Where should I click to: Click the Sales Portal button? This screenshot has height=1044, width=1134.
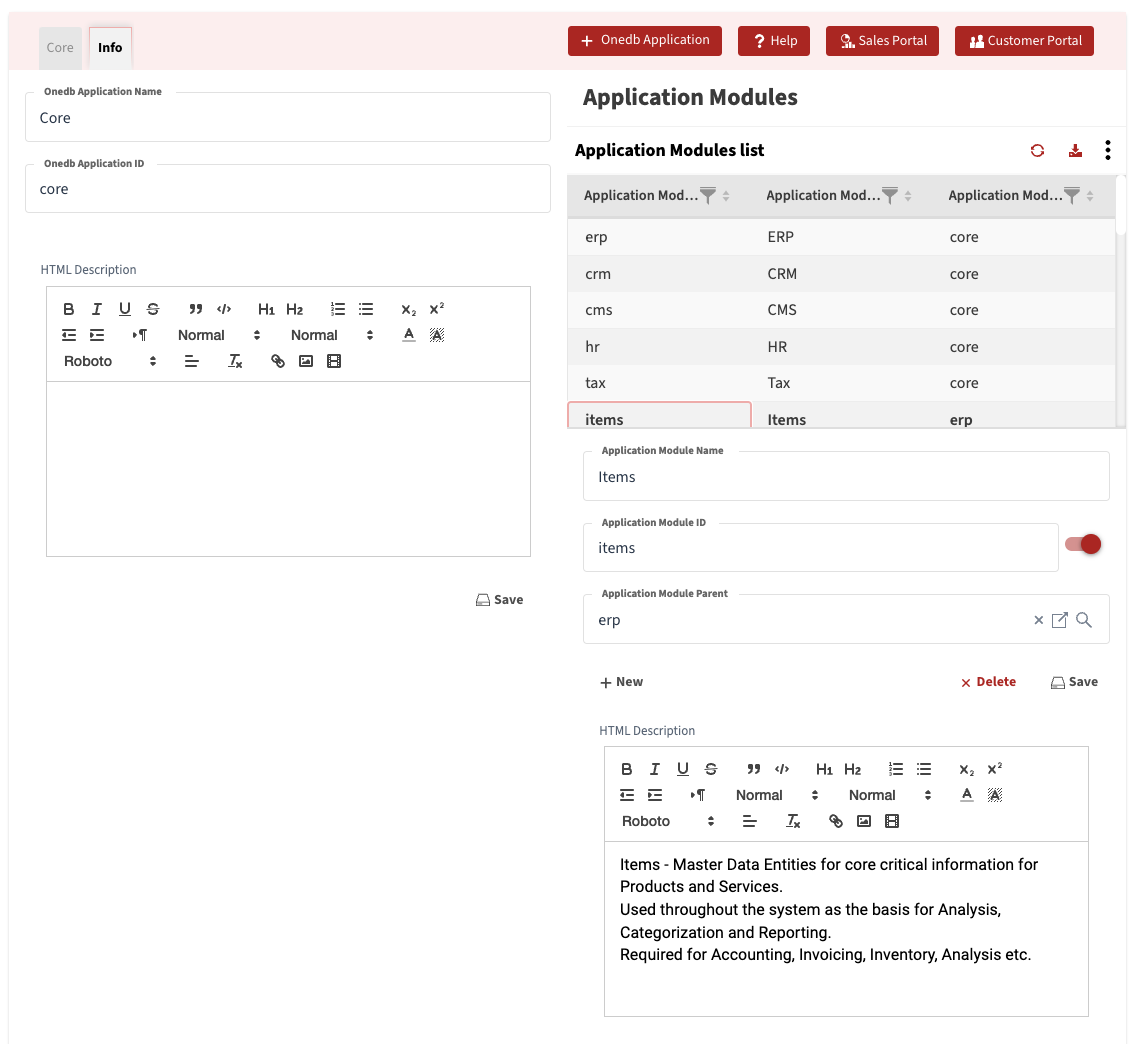click(x=882, y=41)
